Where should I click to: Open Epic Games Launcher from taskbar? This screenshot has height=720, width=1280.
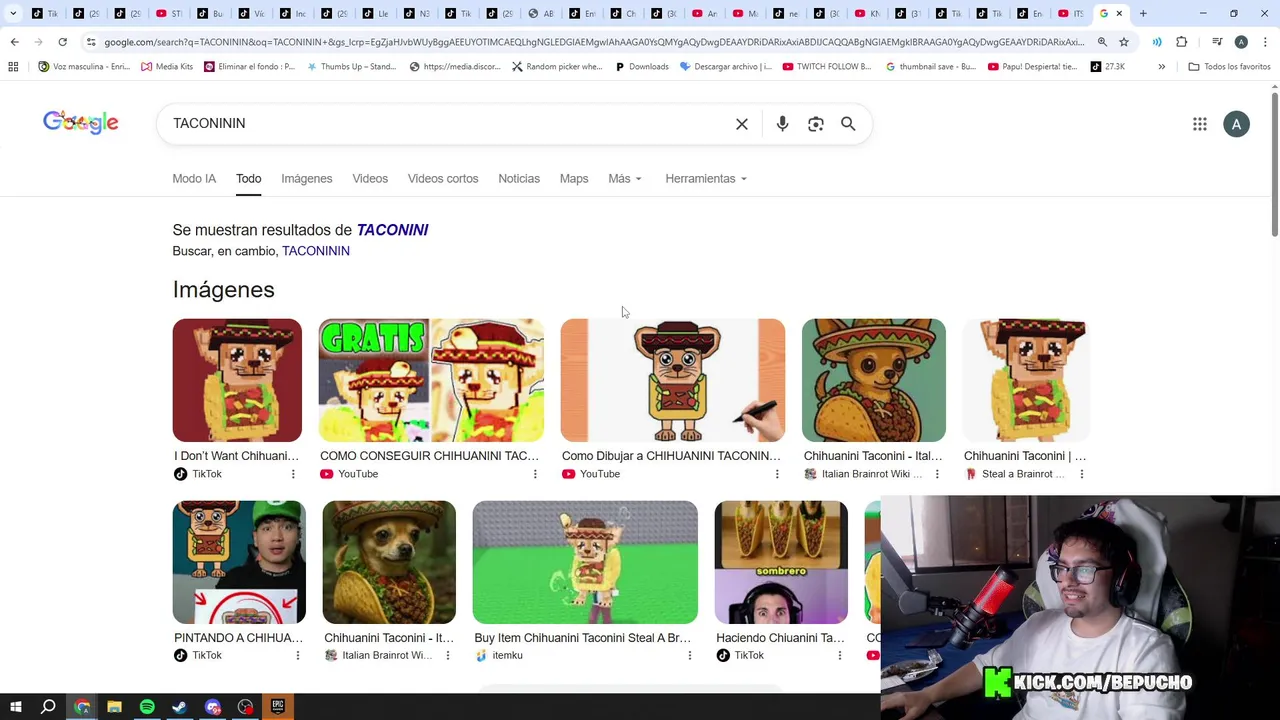(x=278, y=707)
